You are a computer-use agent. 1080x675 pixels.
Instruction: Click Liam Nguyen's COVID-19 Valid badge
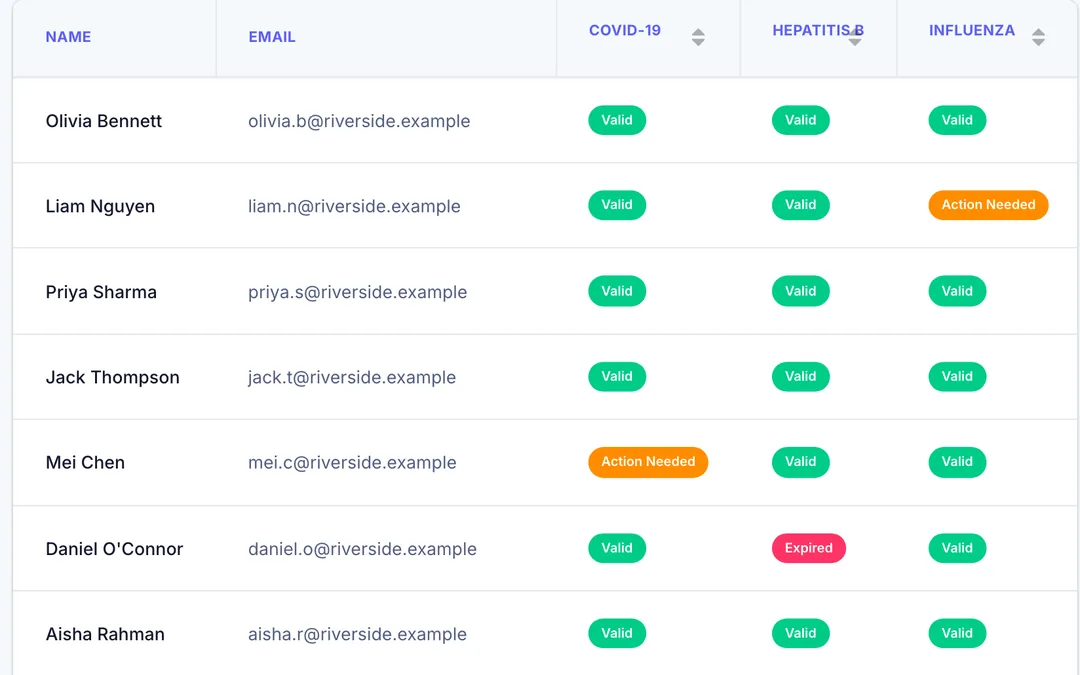point(617,205)
